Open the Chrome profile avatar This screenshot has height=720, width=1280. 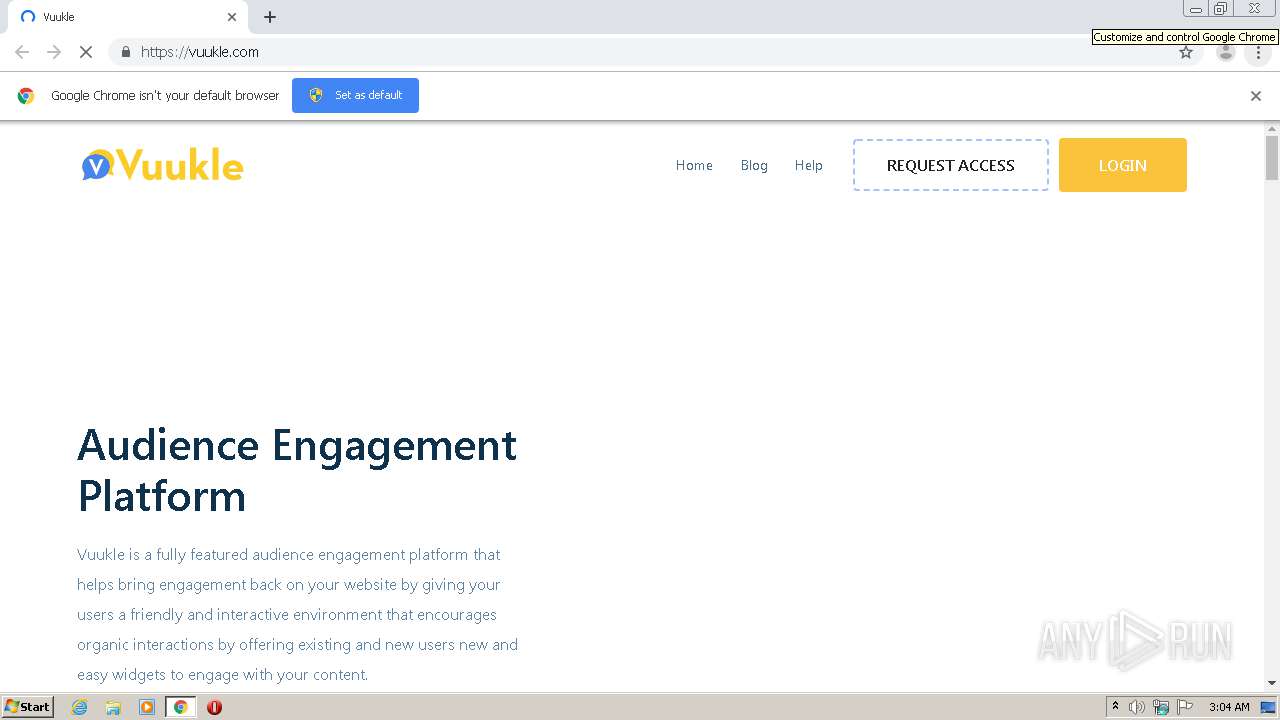click(x=1225, y=52)
